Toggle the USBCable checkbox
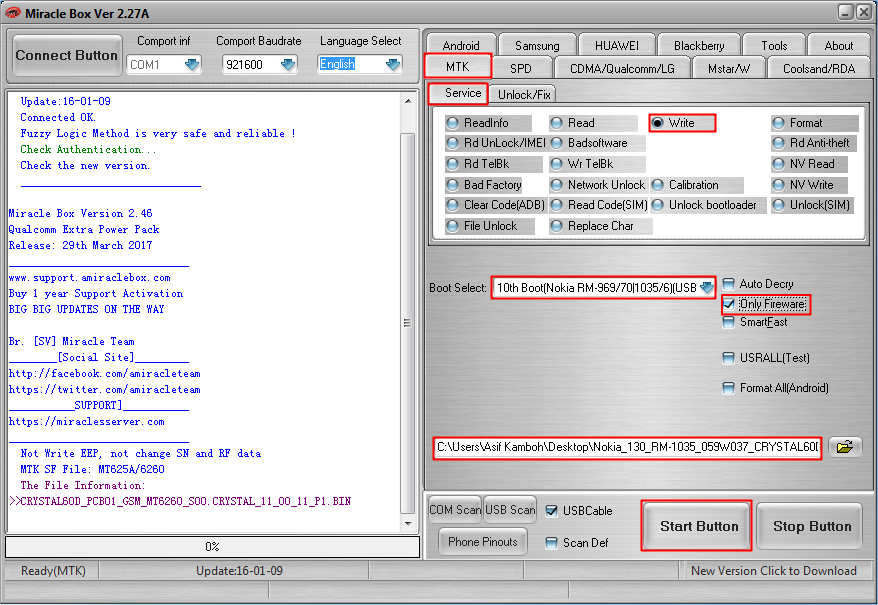Screen dimensions: 878x605 point(552,511)
